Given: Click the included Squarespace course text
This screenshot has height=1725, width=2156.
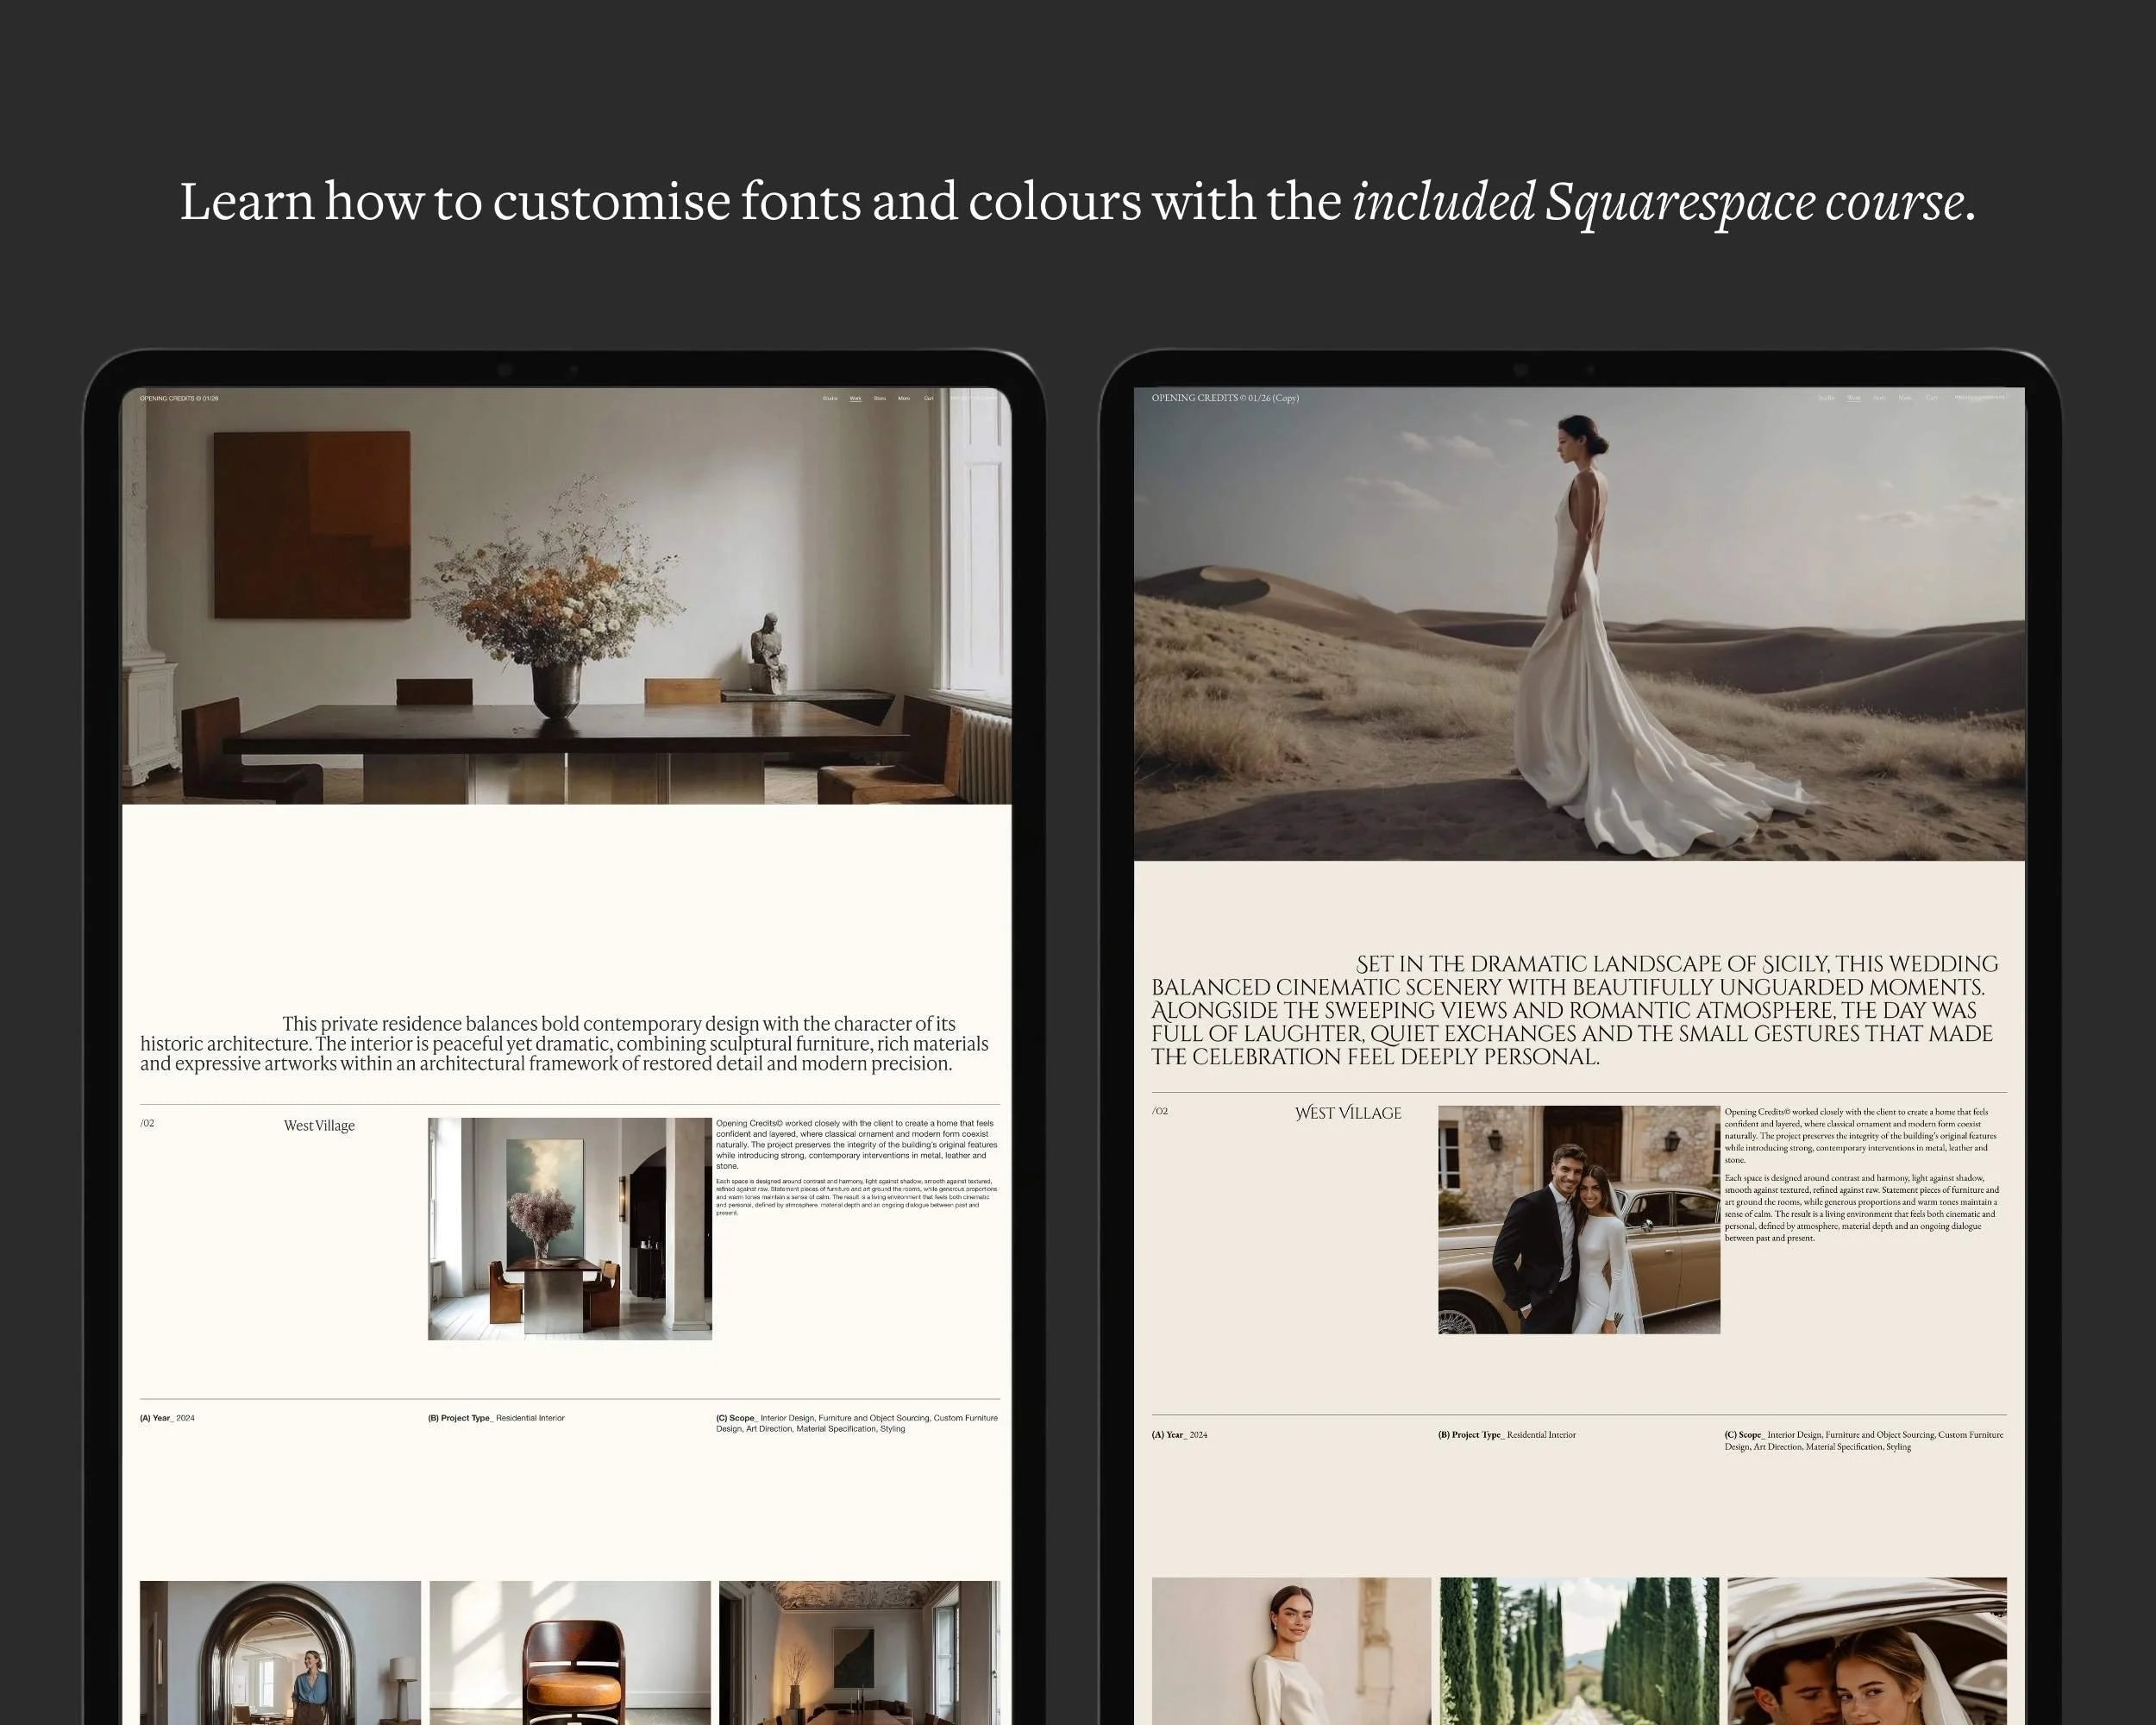Looking at the screenshot, I should [x=1658, y=202].
